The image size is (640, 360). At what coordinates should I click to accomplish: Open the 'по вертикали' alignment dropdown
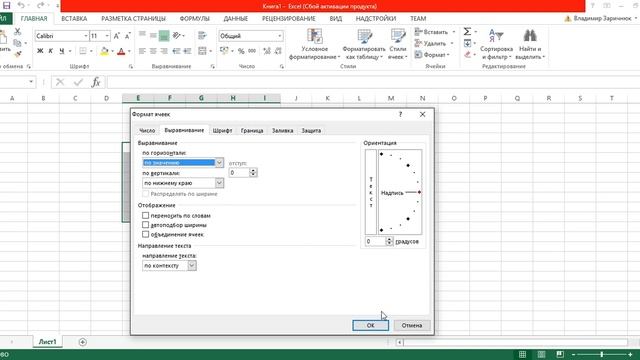tap(219, 183)
